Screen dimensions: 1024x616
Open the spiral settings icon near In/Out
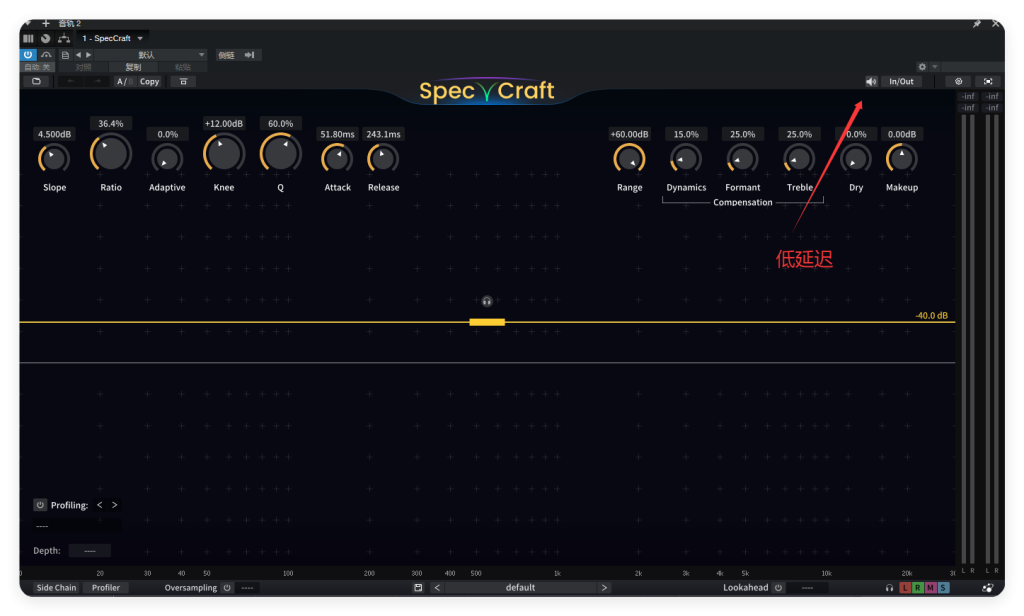pyautogui.click(x=959, y=82)
